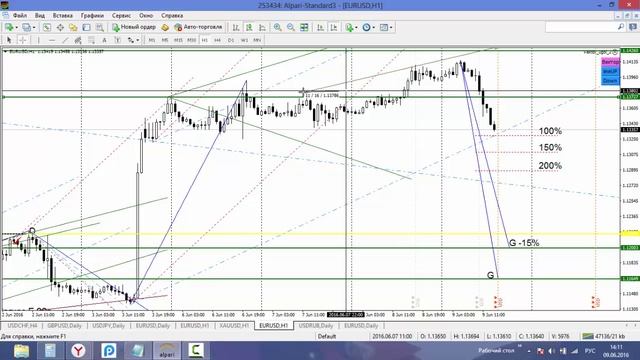Select the vertical line tool

pyautogui.click(x=38, y=40)
